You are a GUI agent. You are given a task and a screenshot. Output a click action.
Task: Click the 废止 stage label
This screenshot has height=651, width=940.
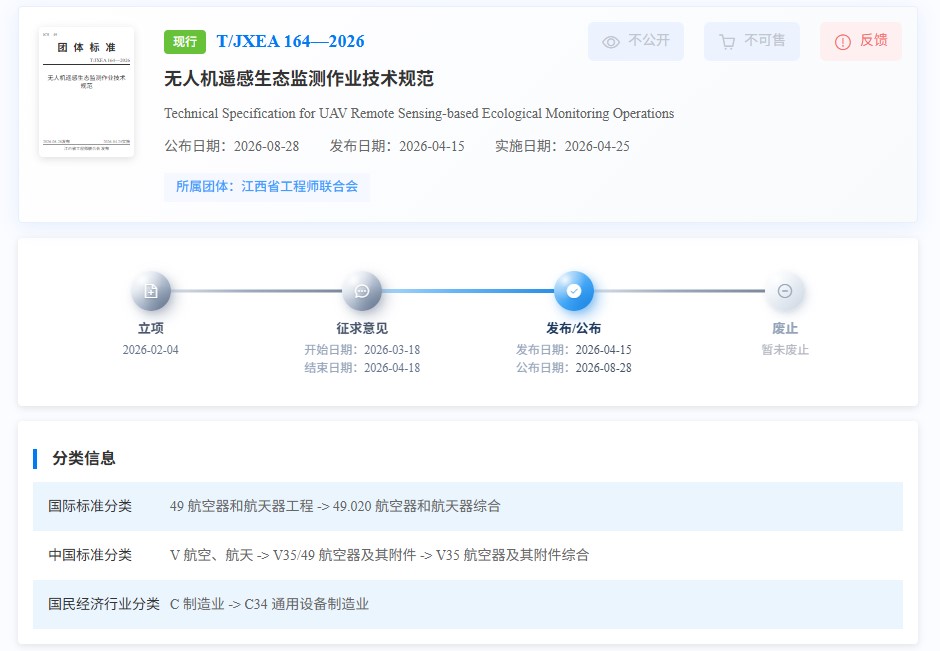tap(785, 328)
